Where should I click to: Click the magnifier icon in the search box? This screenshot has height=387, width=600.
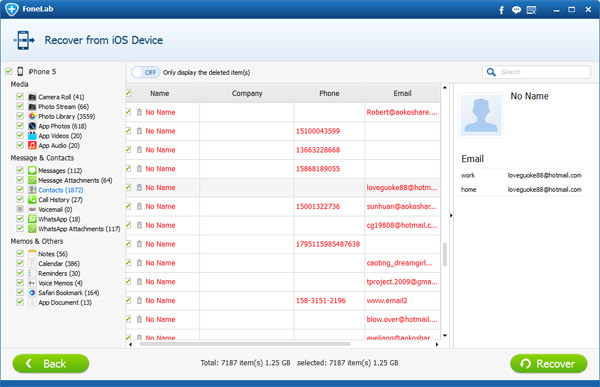click(x=491, y=72)
